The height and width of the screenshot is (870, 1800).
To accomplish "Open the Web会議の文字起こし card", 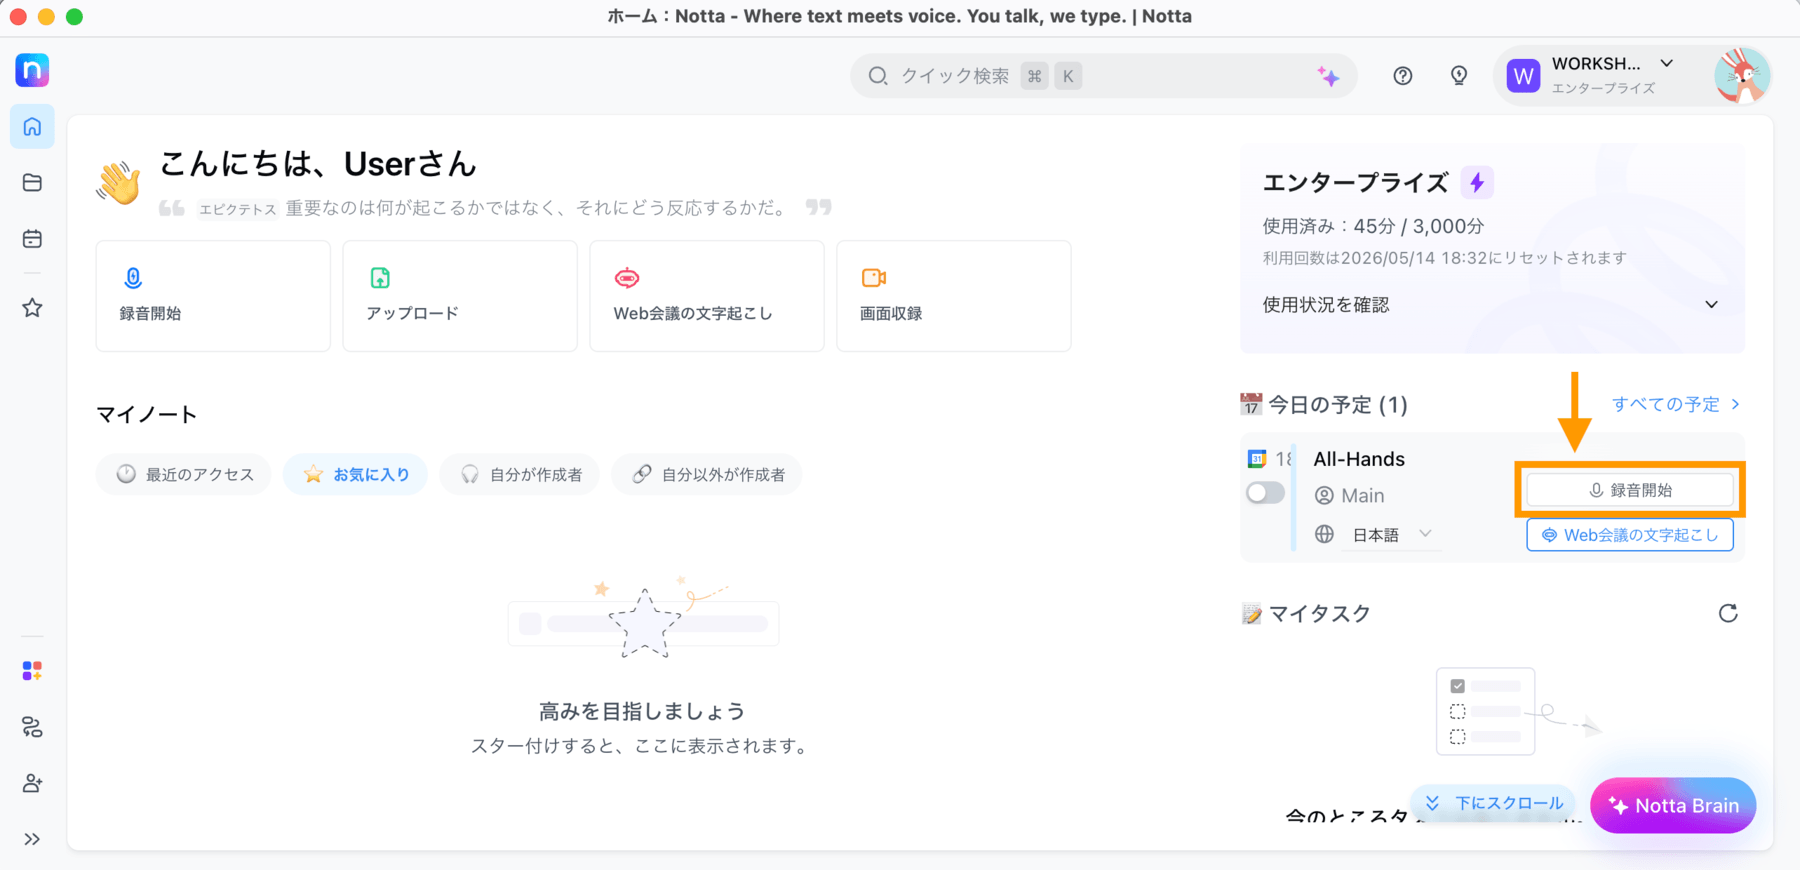I will point(707,296).
